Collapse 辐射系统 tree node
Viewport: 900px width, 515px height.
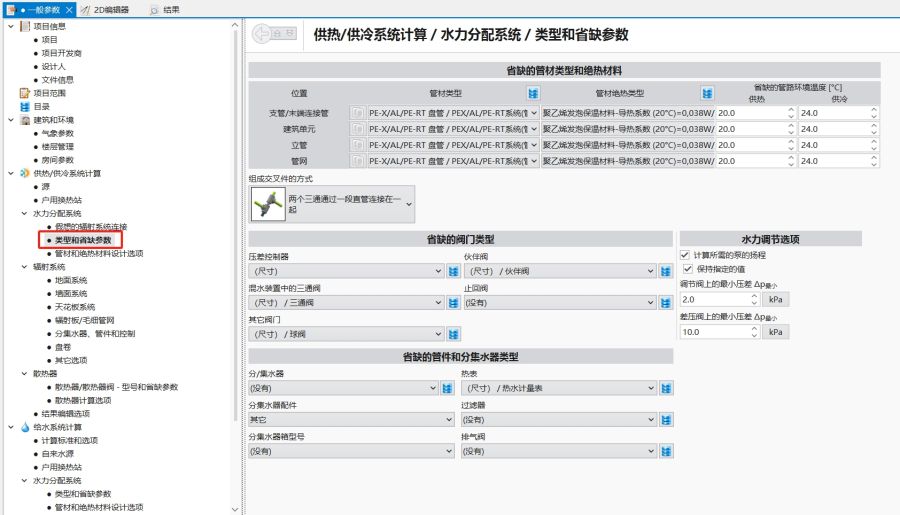[24, 266]
